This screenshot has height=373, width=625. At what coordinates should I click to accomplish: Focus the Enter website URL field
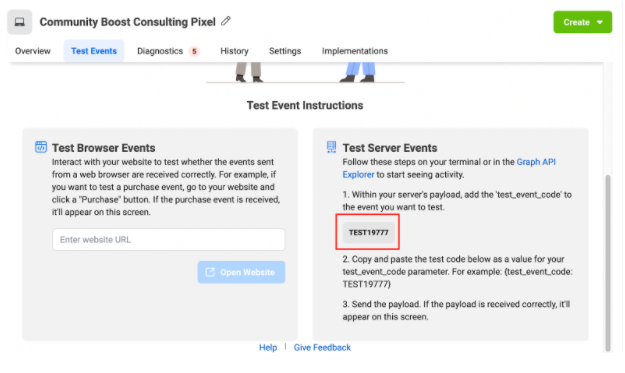coord(169,240)
